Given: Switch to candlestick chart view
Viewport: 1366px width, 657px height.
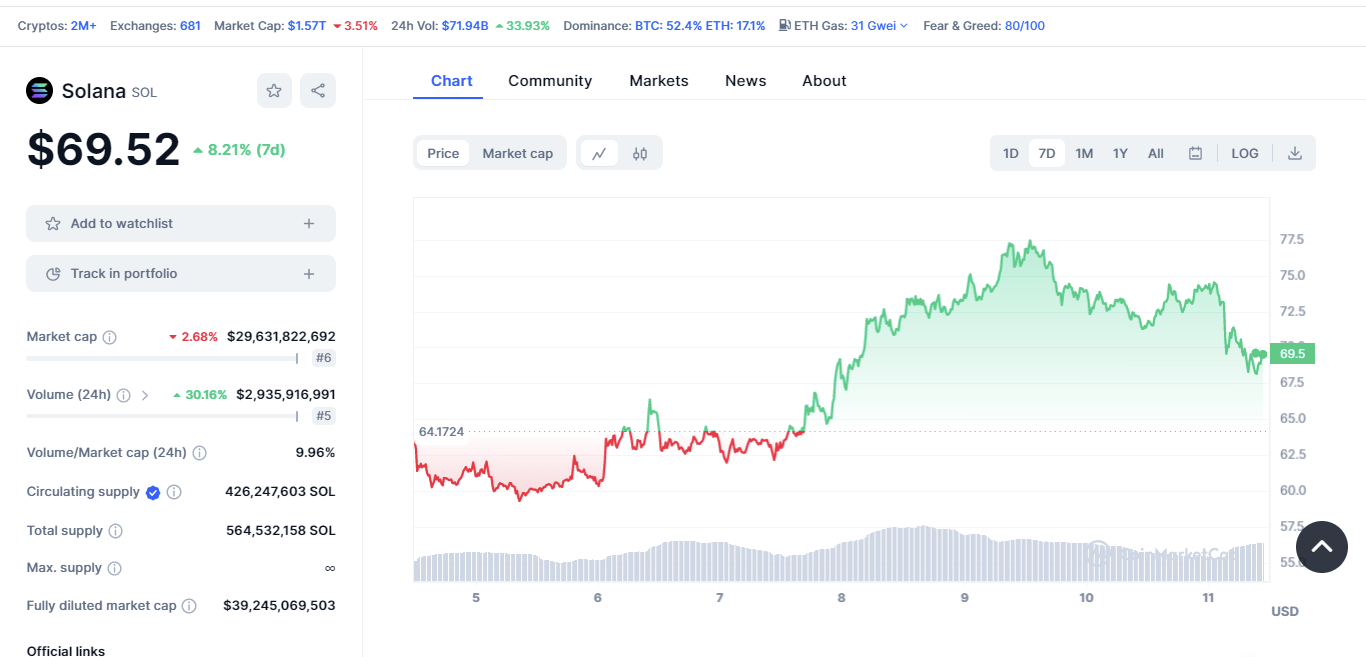Looking at the screenshot, I should (x=640, y=153).
